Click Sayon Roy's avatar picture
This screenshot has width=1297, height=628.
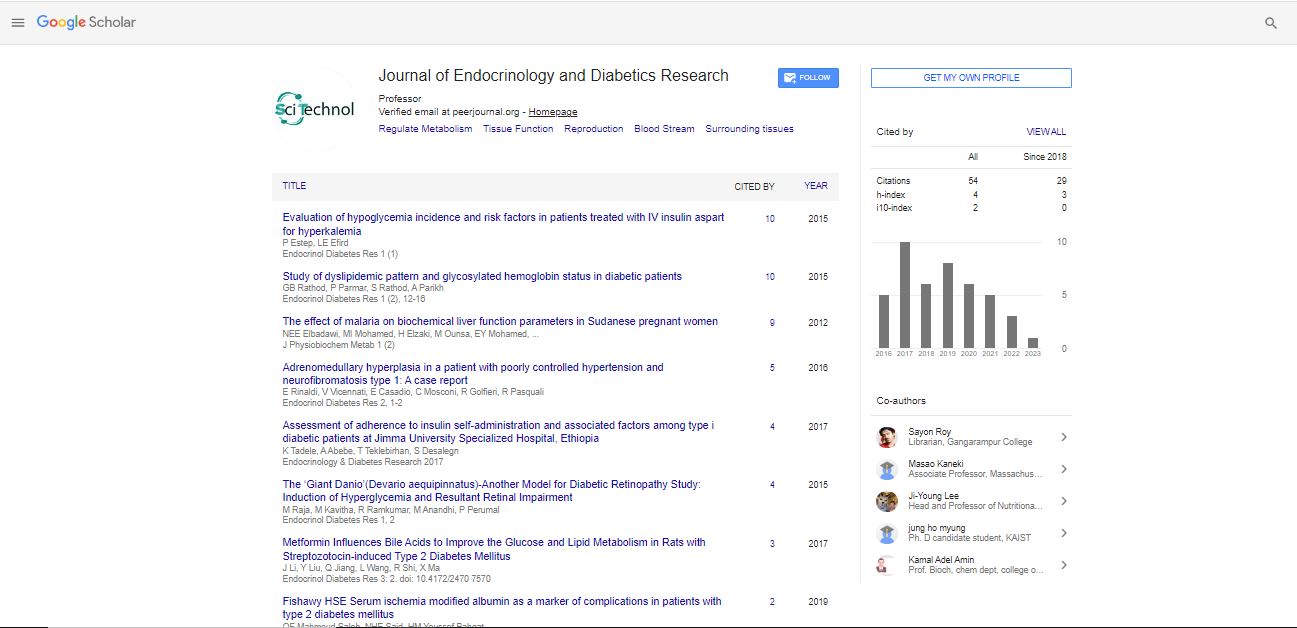click(887, 437)
